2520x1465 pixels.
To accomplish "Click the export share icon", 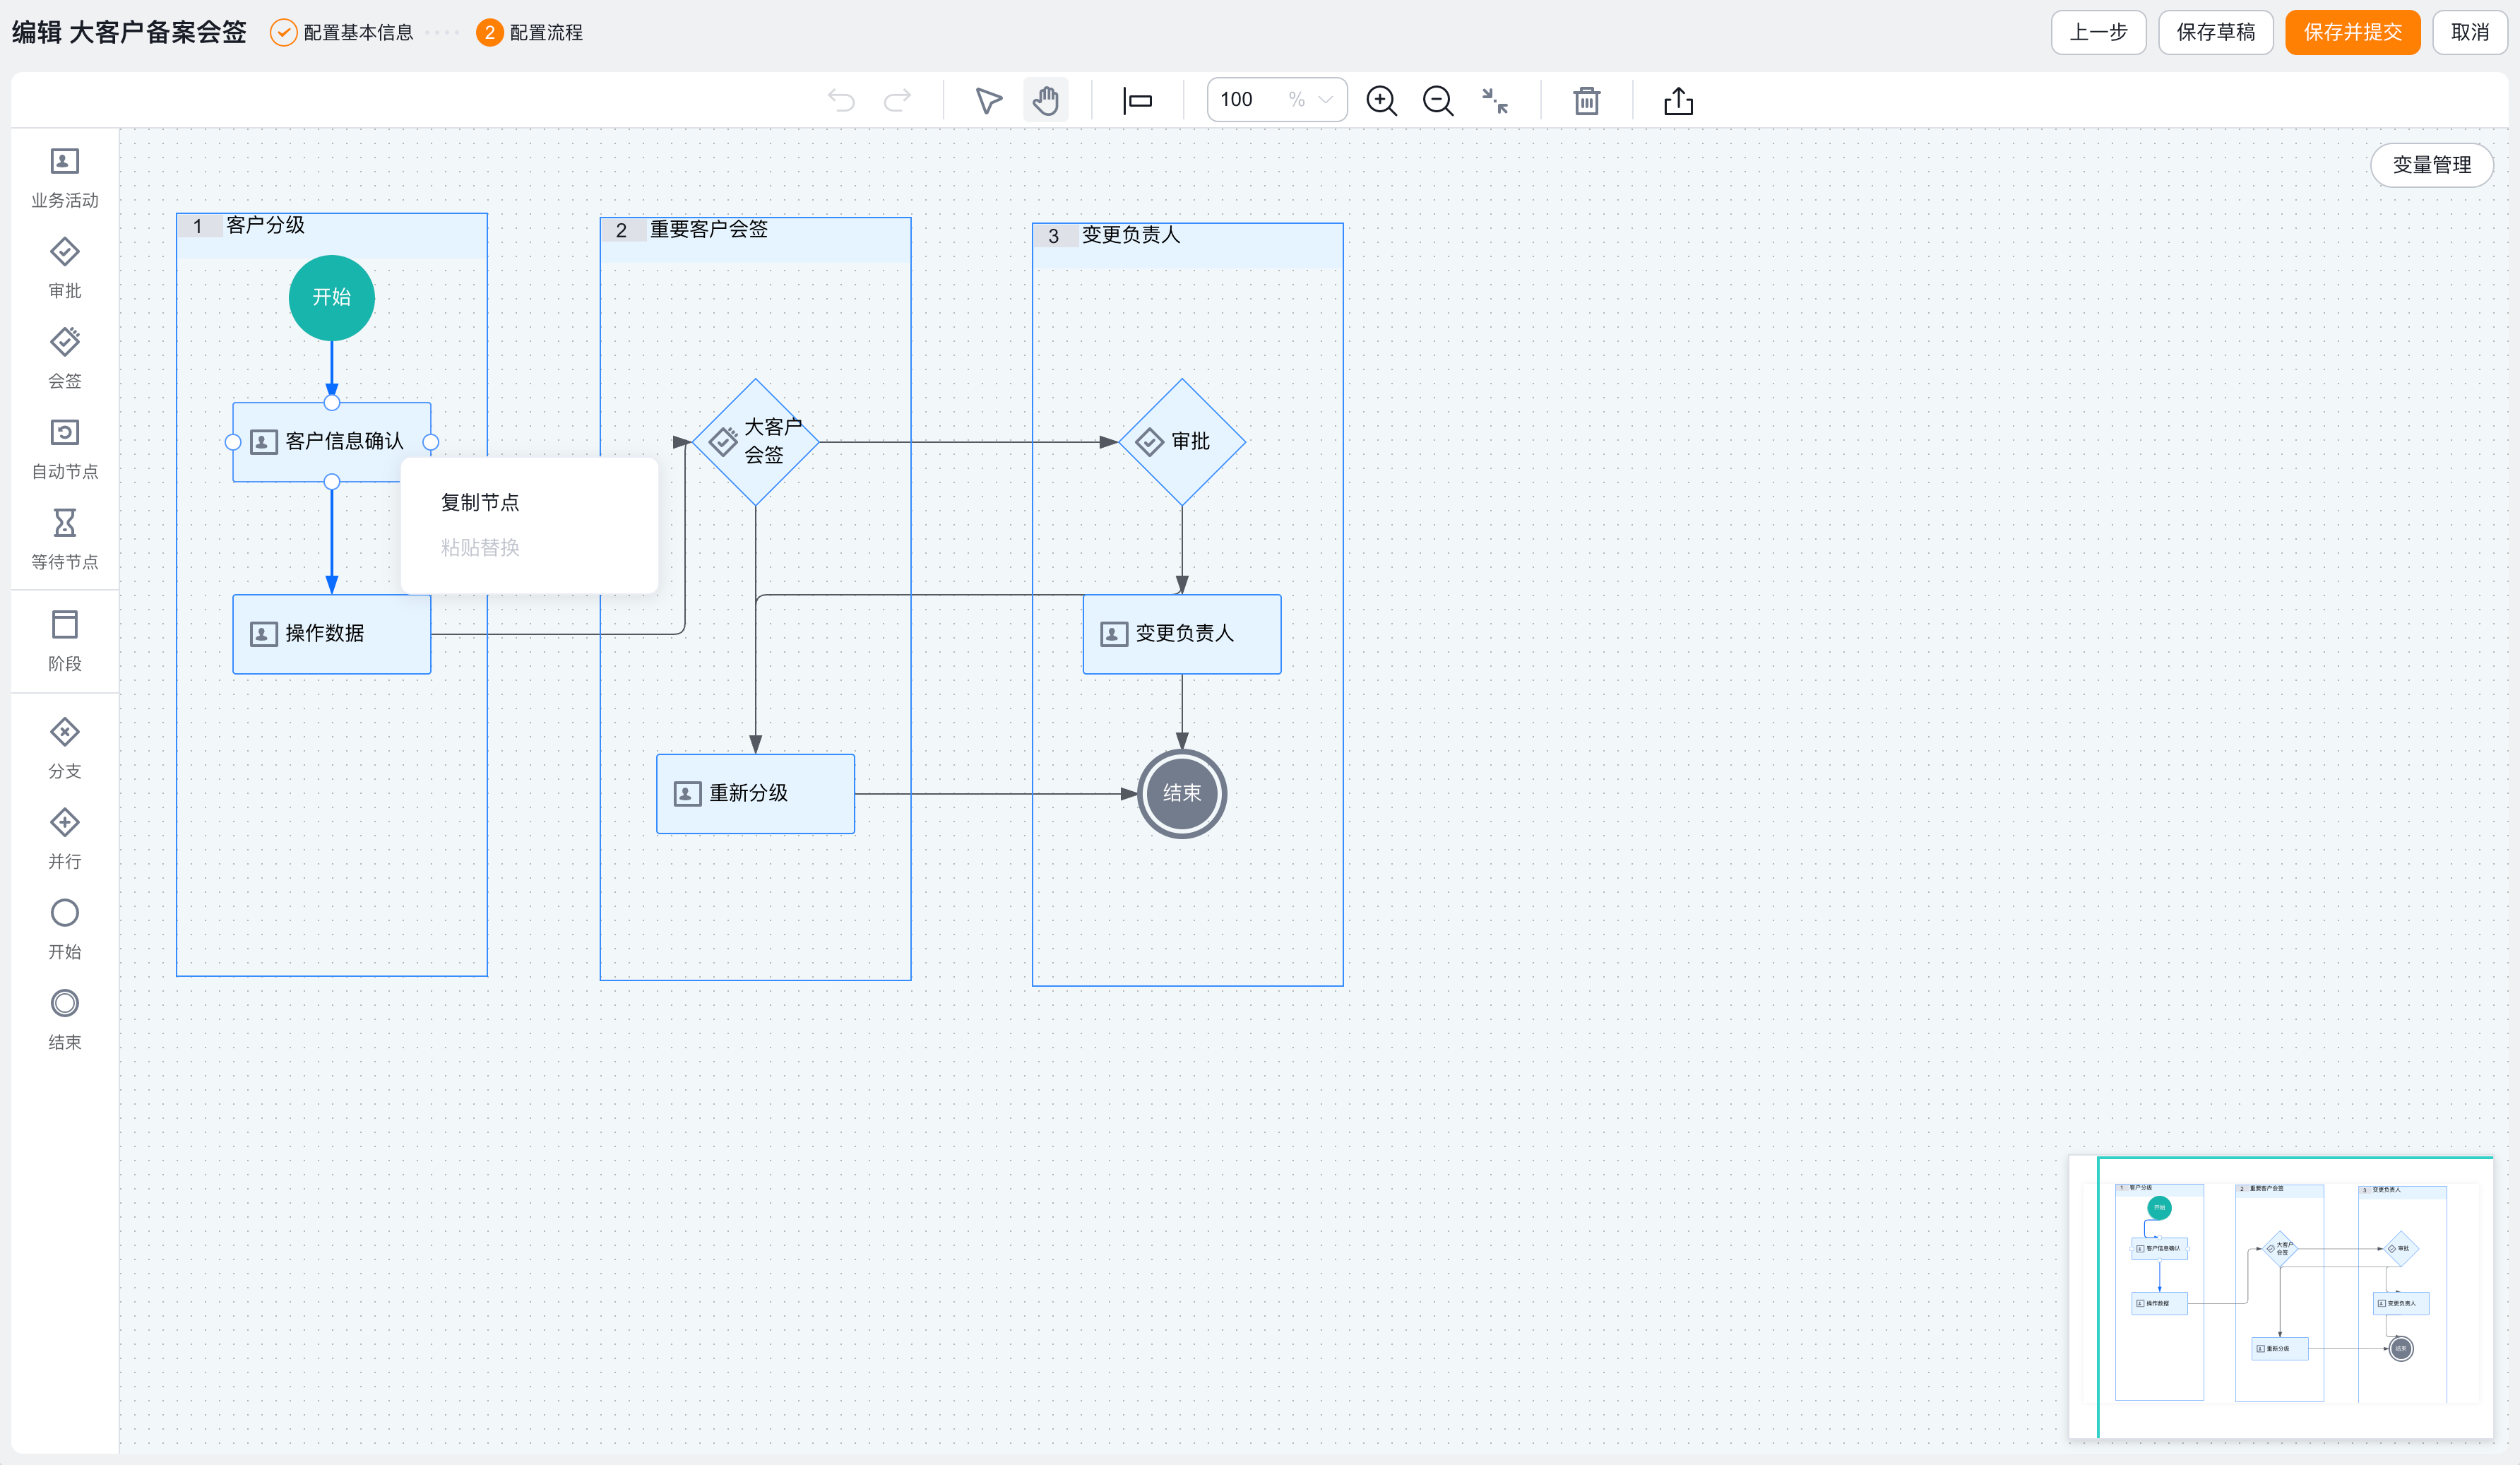I will 1679,100.
